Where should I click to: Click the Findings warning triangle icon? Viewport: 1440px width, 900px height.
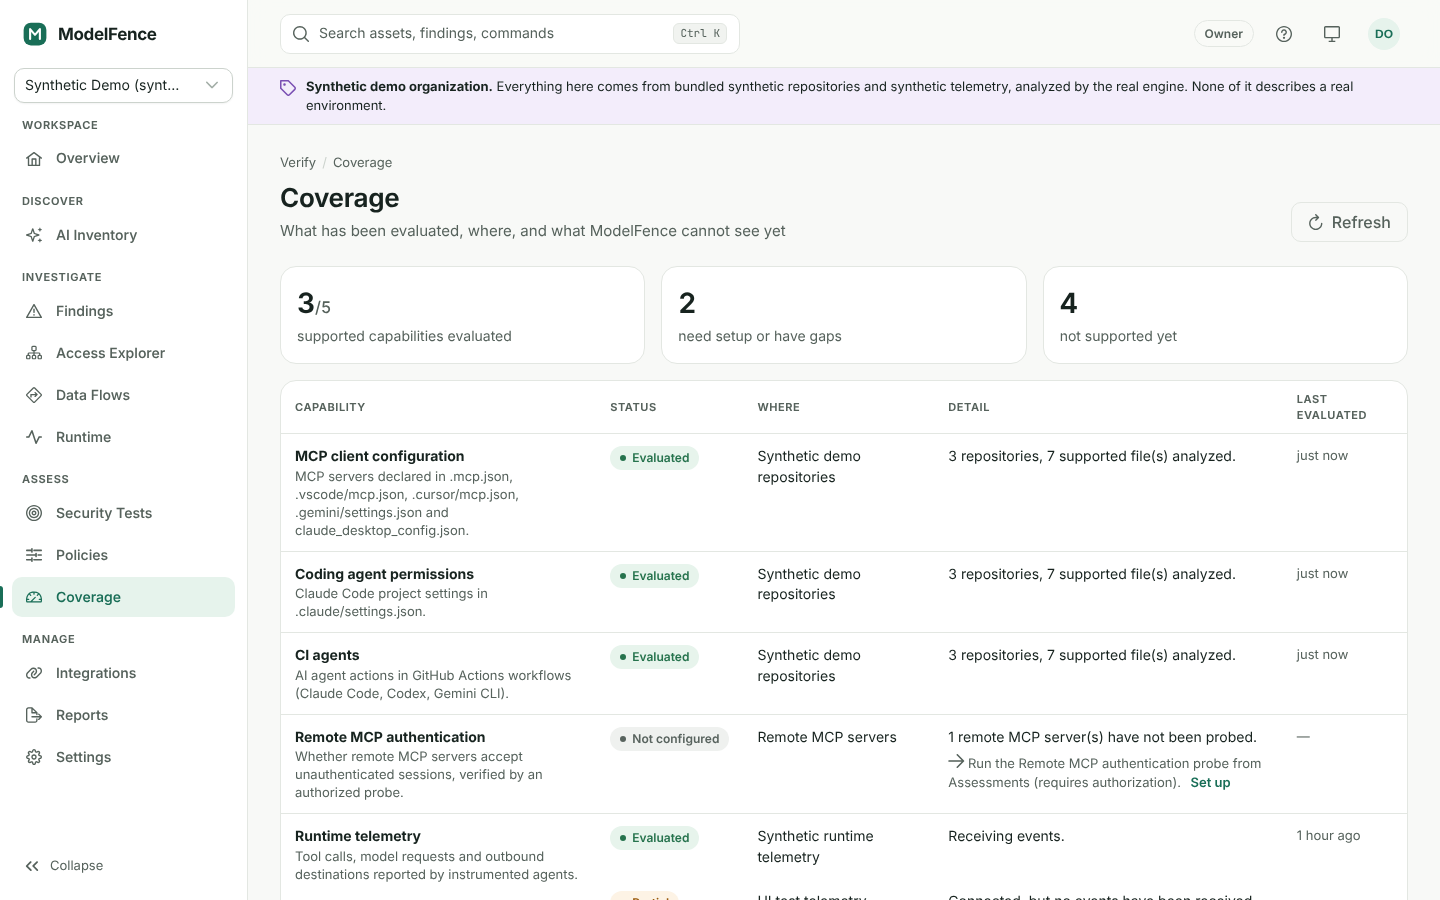click(34, 311)
